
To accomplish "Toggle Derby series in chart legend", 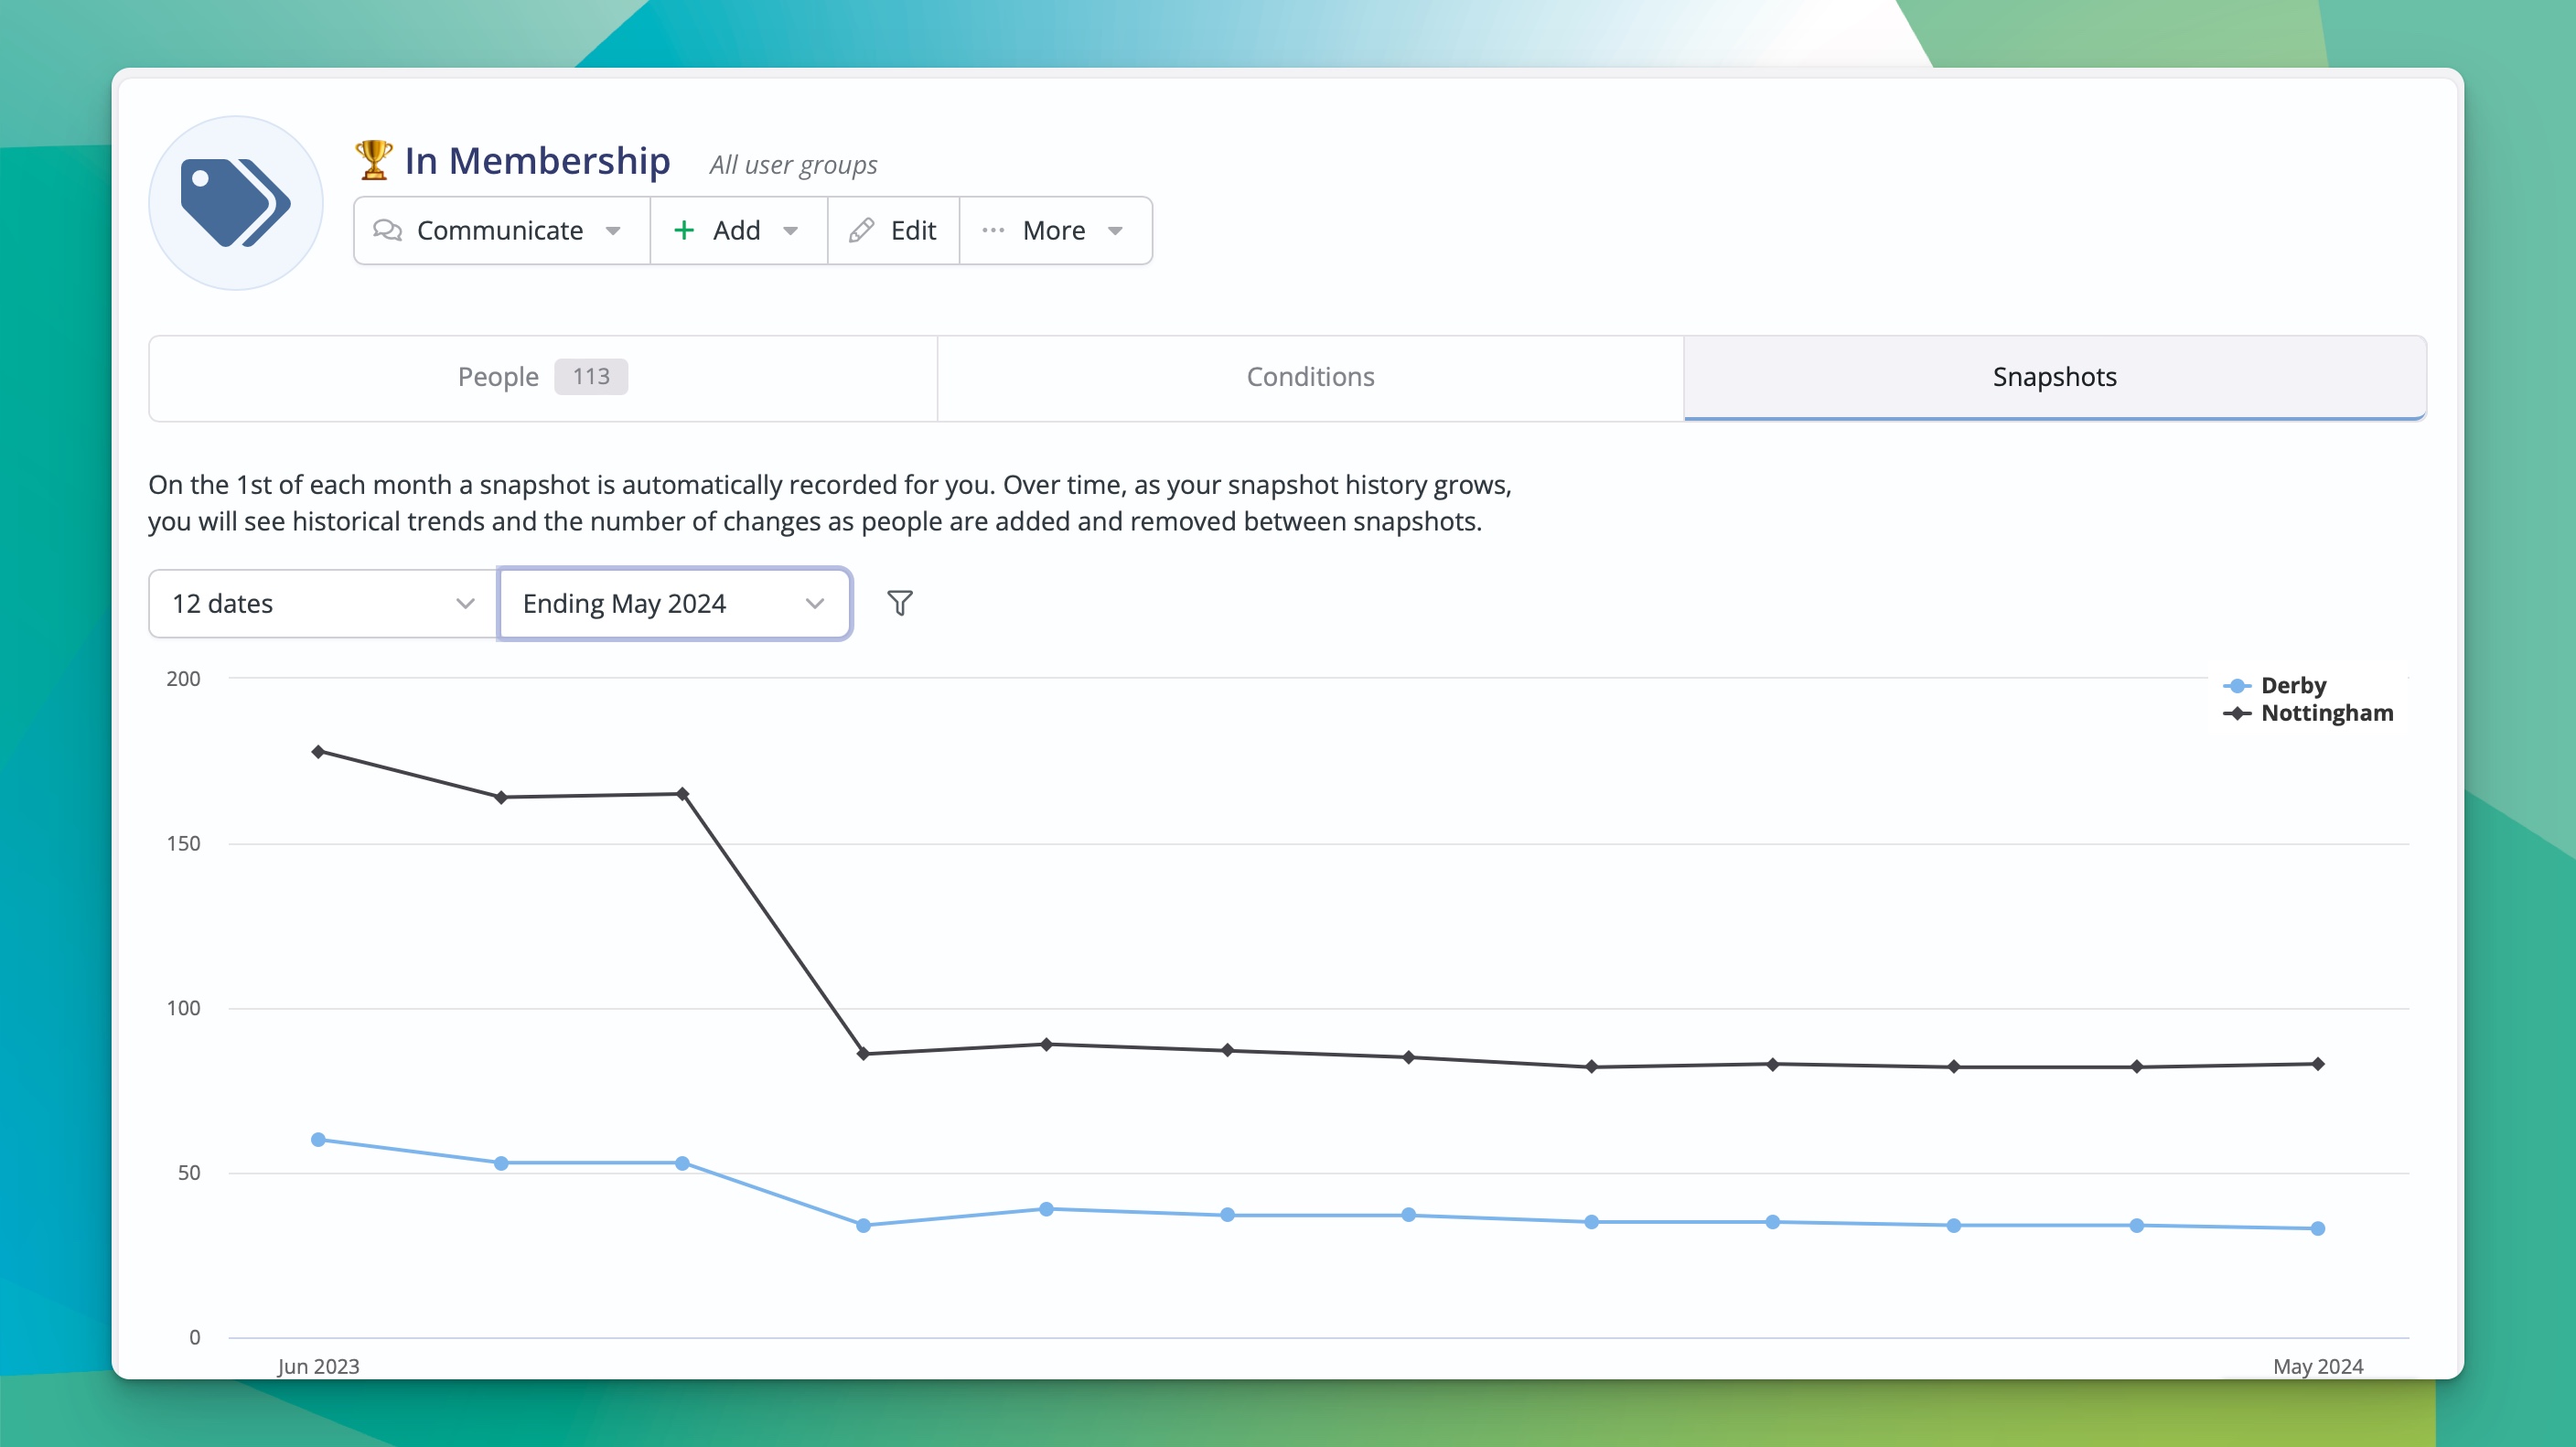I will point(2292,685).
